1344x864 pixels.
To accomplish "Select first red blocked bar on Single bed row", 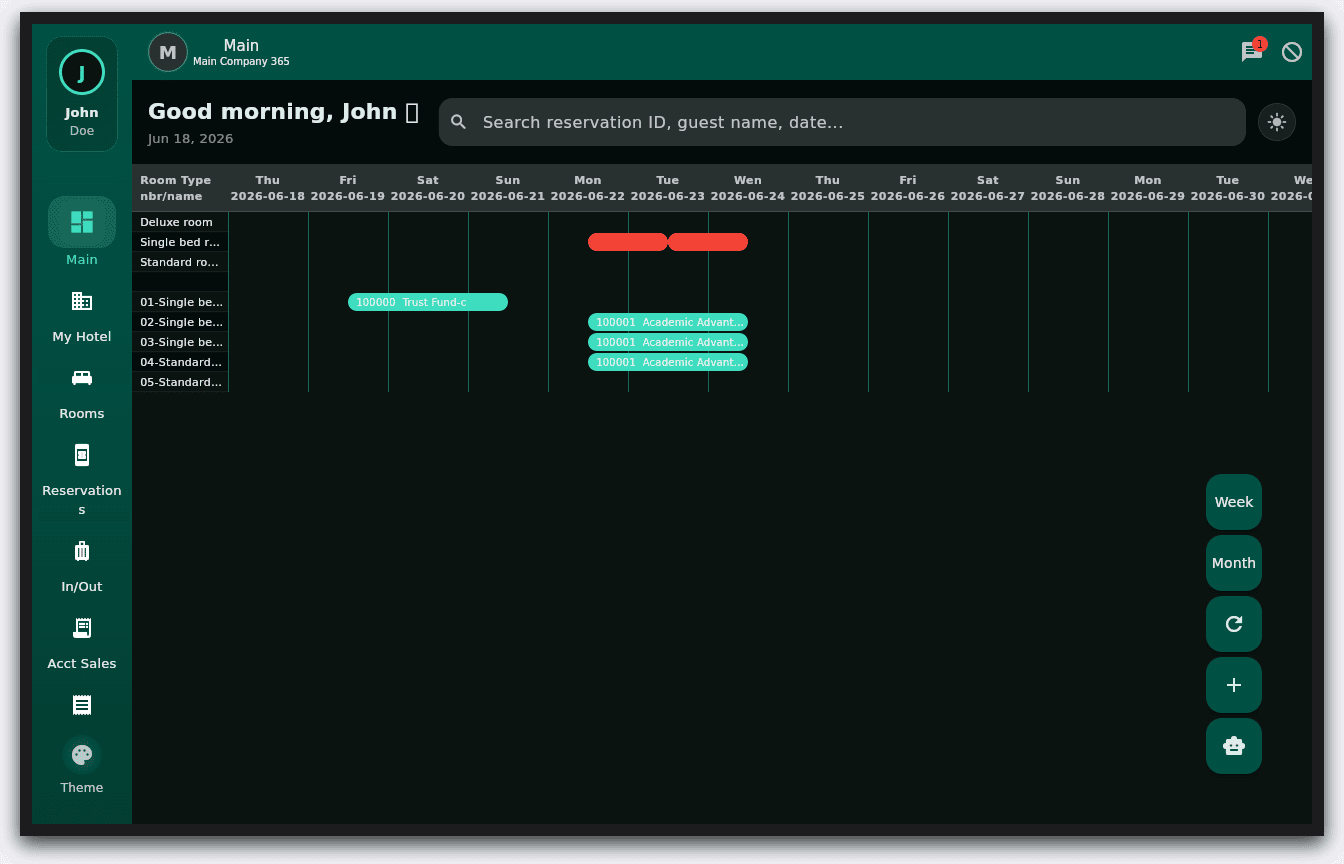I will click(628, 242).
